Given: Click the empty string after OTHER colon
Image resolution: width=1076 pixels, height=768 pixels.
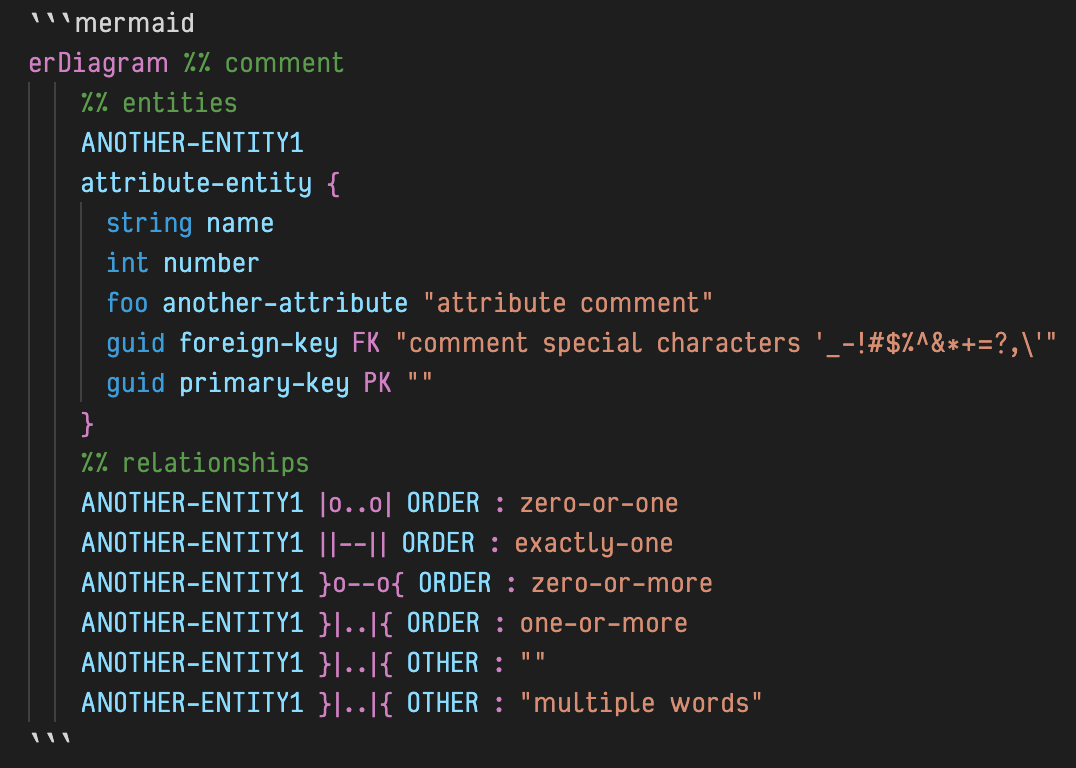Looking at the screenshot, I should click(x=533, y=659).
